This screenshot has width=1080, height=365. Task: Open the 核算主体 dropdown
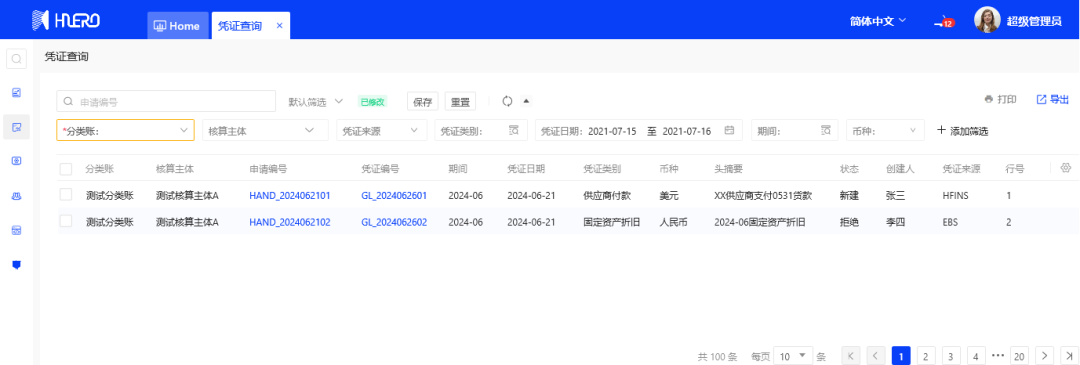[x=265, y=130]
